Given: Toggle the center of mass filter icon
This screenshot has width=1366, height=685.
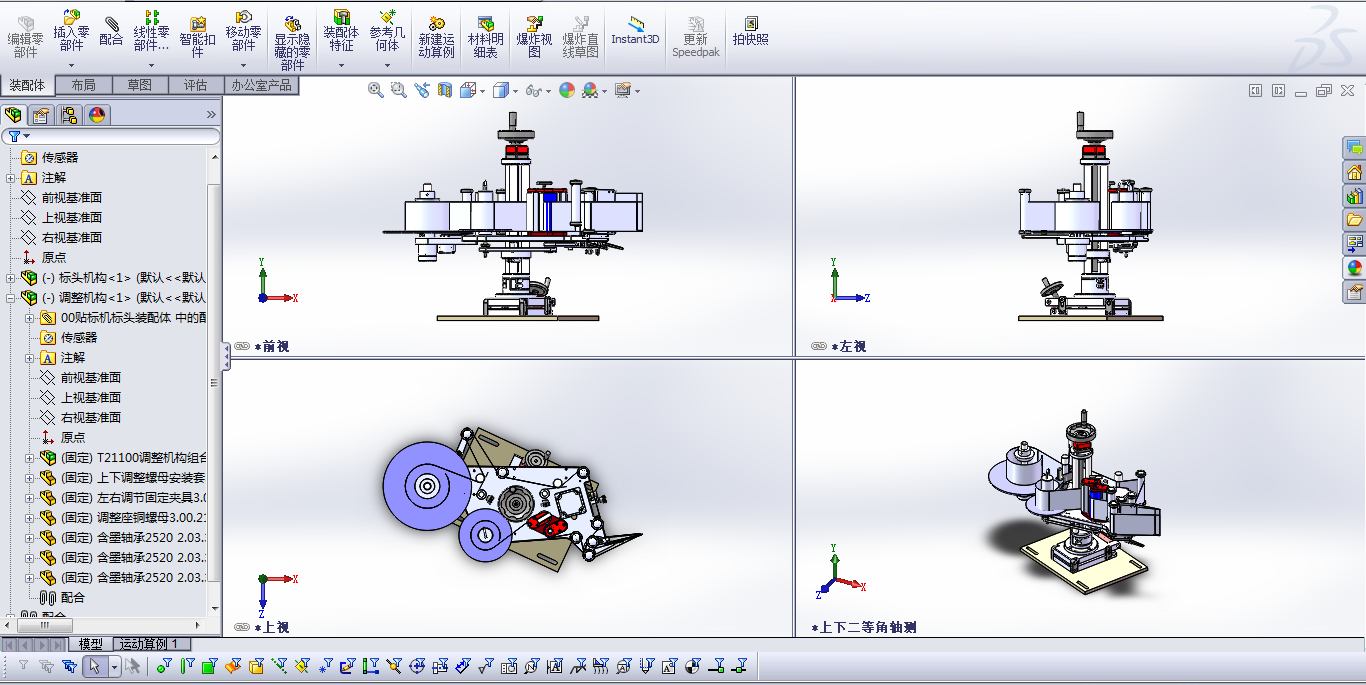Looking at the screenshot, I should (692, 666).
